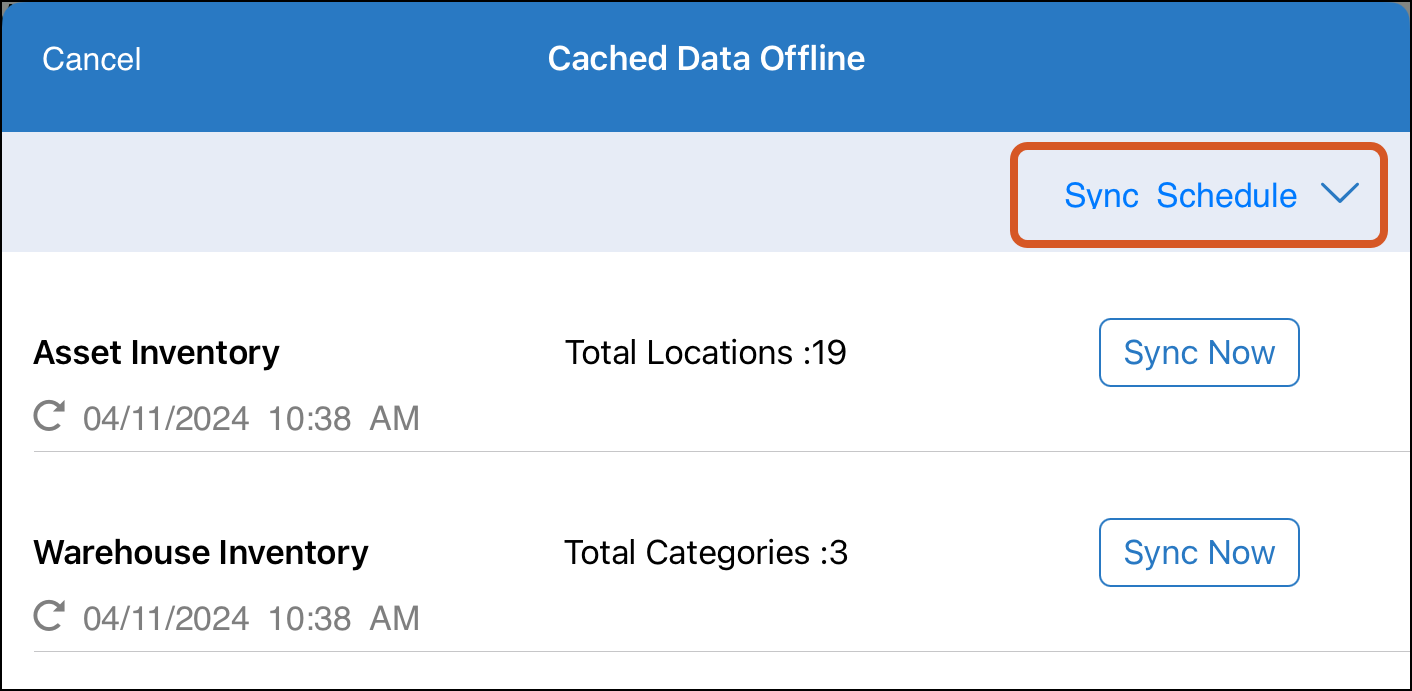Click the refresh icon under Warehouse Inventory
1412x691 pixels.
click(x=50, y=616)
